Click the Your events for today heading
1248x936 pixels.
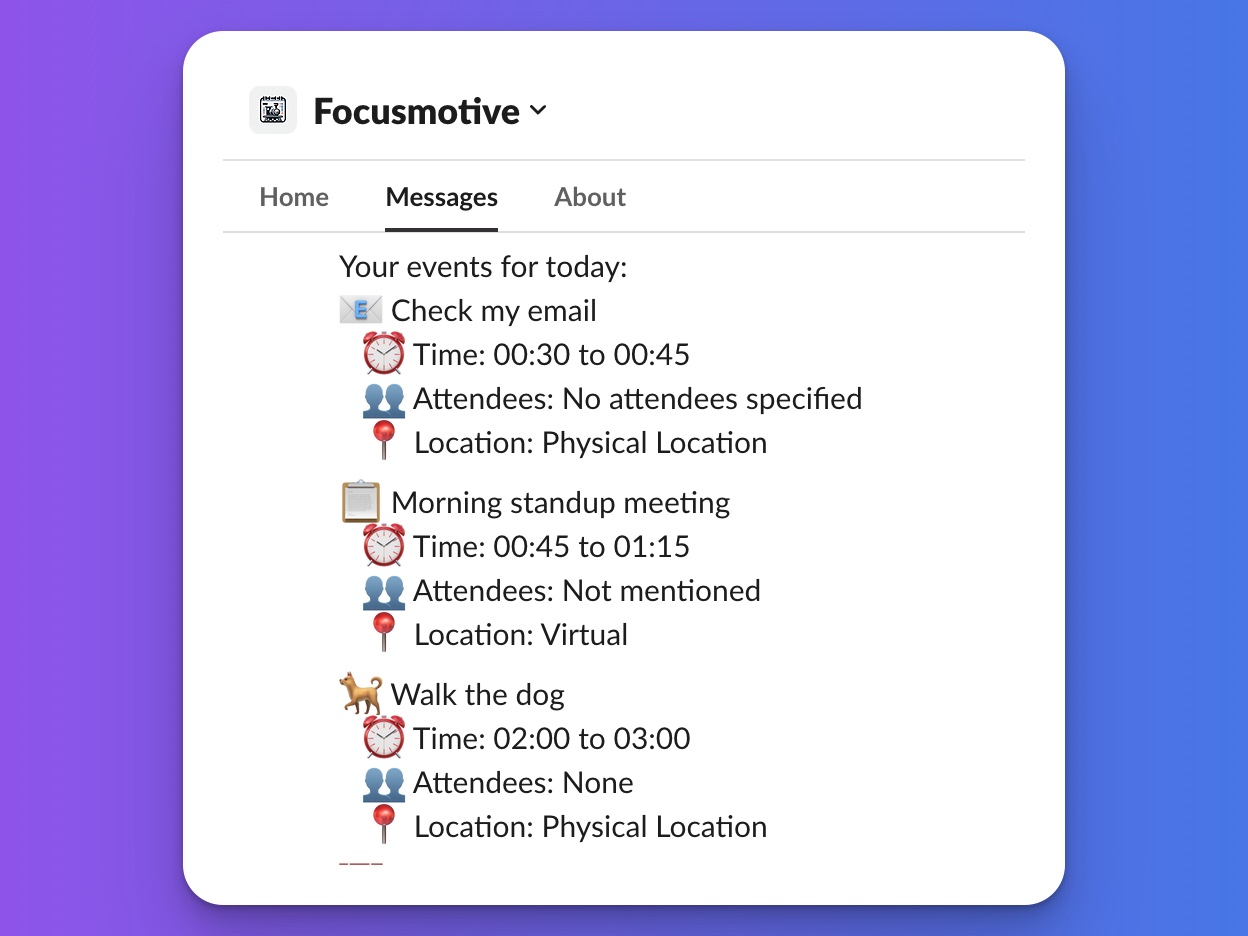click(483, 267)
